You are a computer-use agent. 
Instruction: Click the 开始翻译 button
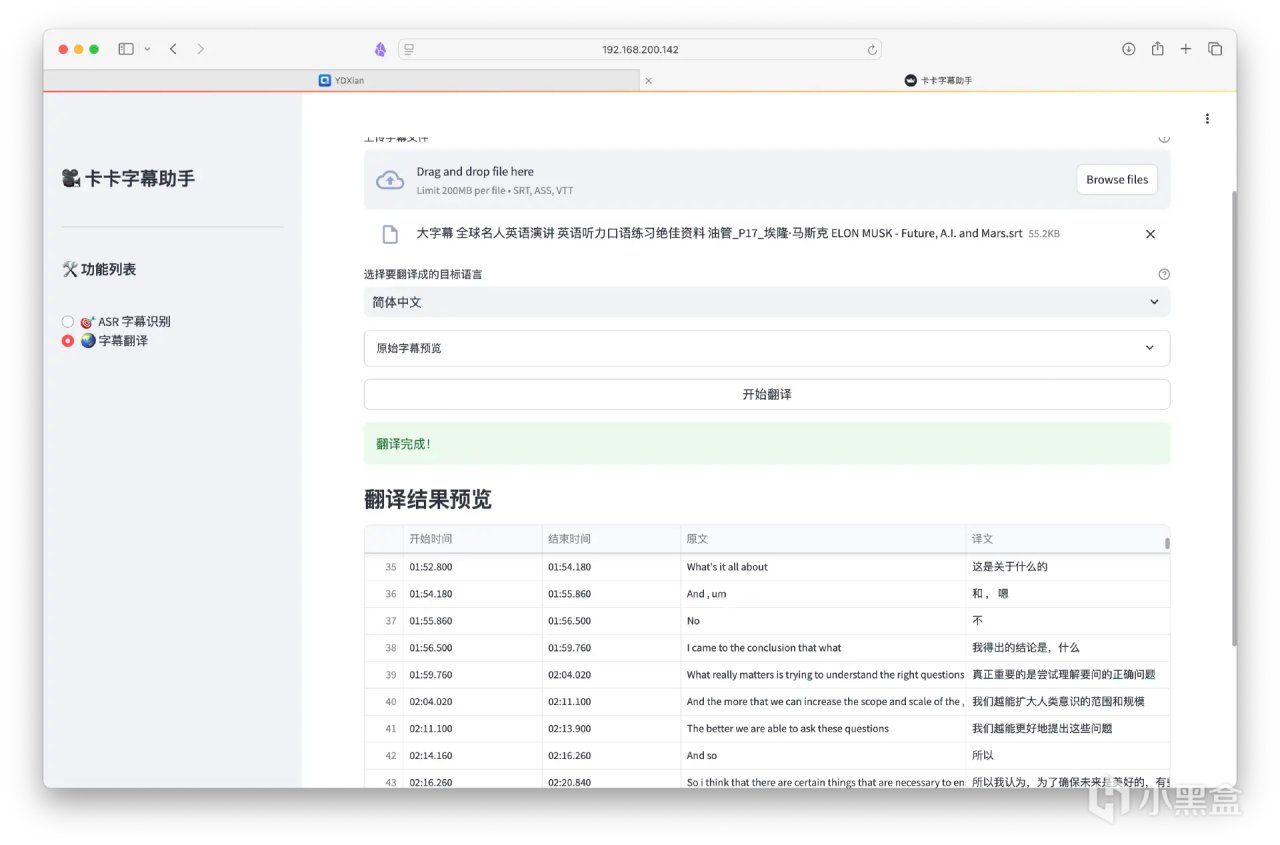click(x=767, y=394)
